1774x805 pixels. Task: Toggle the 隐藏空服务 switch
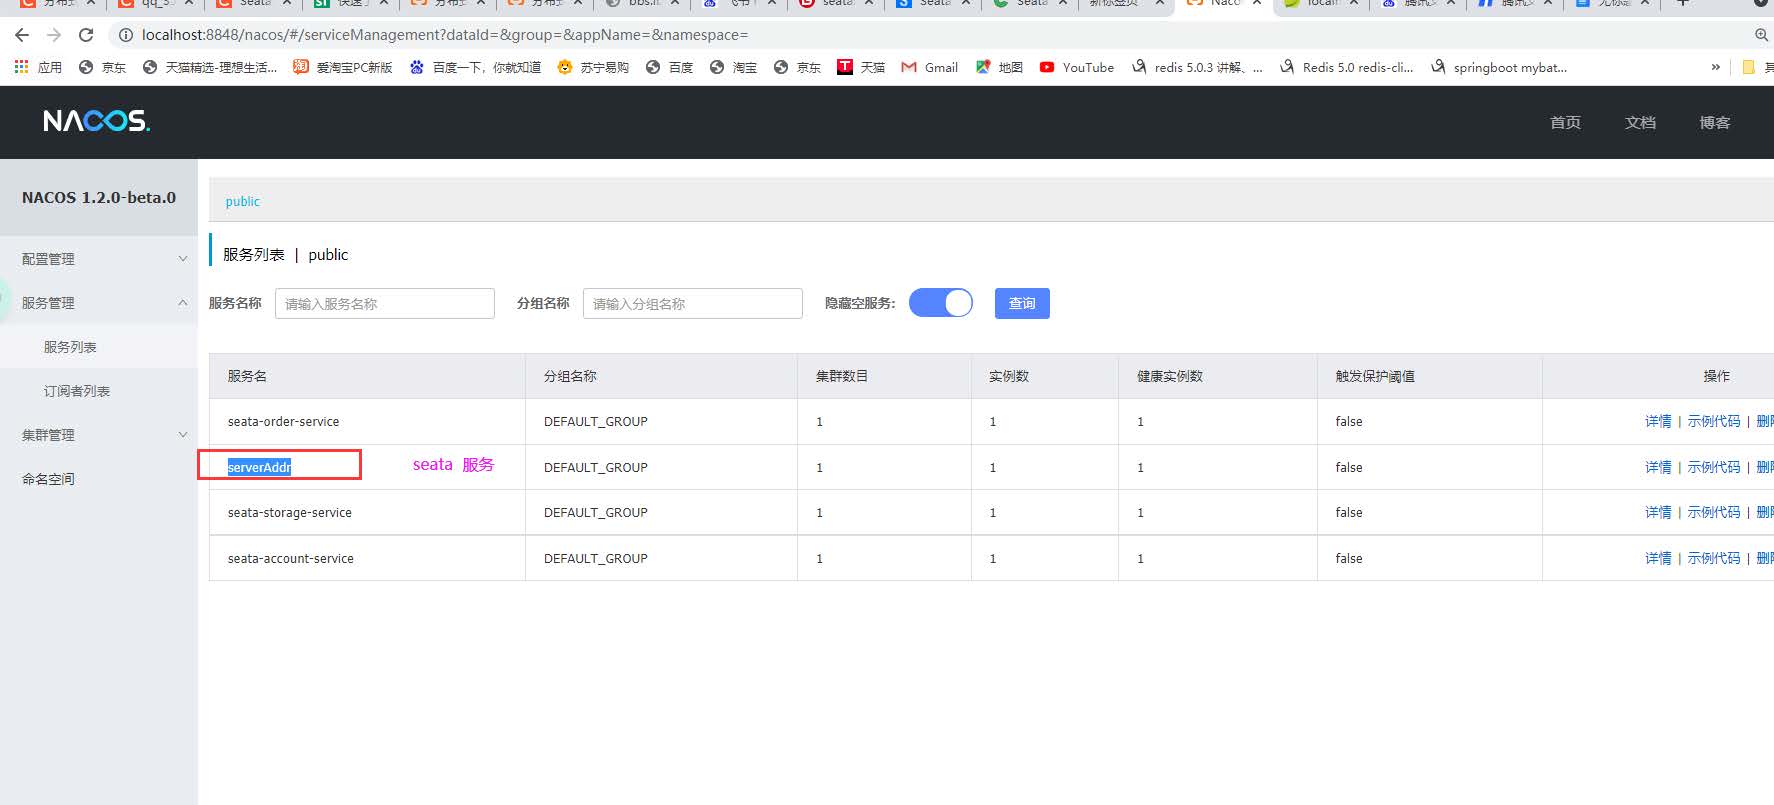tap(941, 303)
